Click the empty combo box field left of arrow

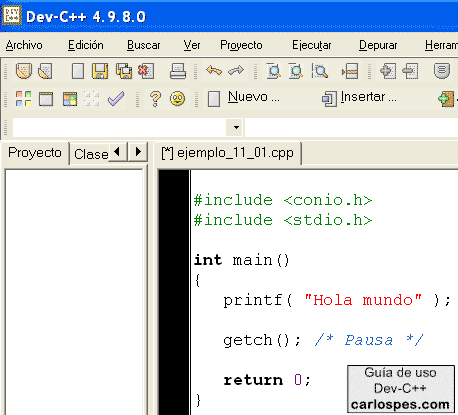119,127
